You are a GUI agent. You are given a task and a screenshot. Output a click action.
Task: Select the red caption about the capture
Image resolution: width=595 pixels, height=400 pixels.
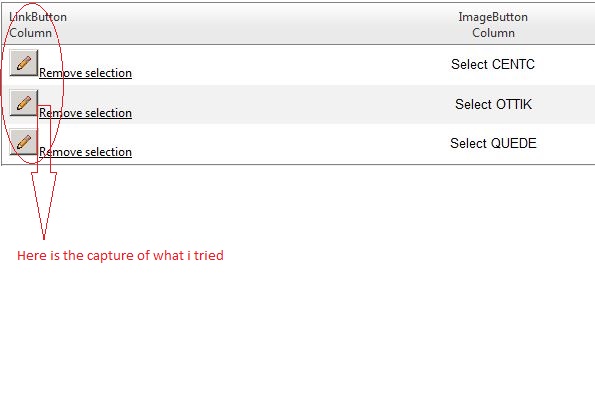120,255
